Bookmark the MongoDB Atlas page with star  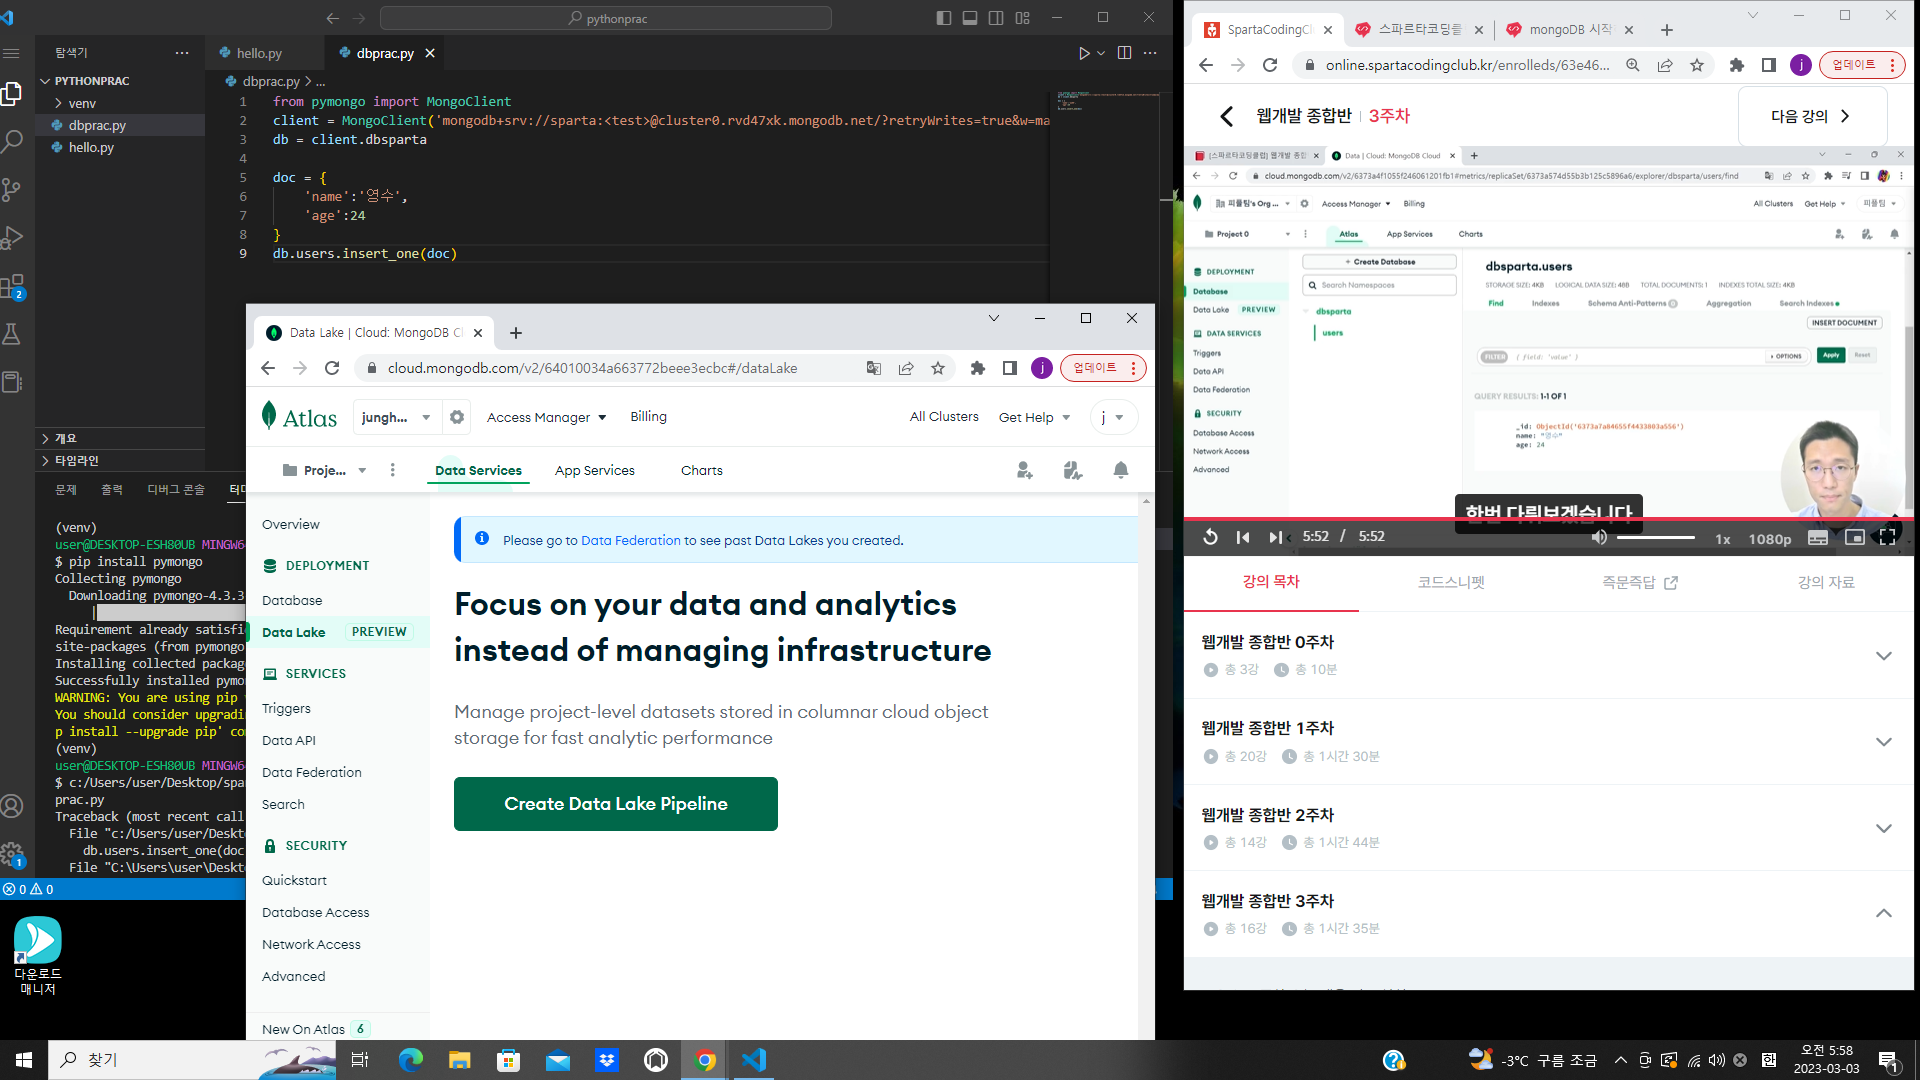point(938,368)
